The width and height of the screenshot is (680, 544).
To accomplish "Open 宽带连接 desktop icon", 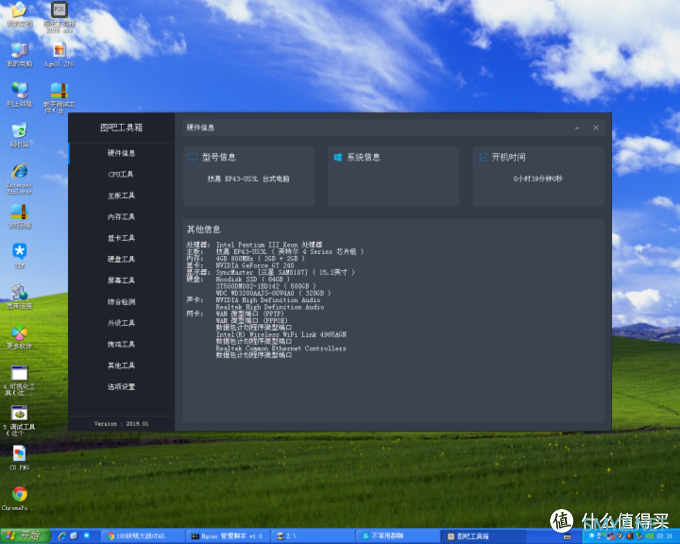I will 20,297.
